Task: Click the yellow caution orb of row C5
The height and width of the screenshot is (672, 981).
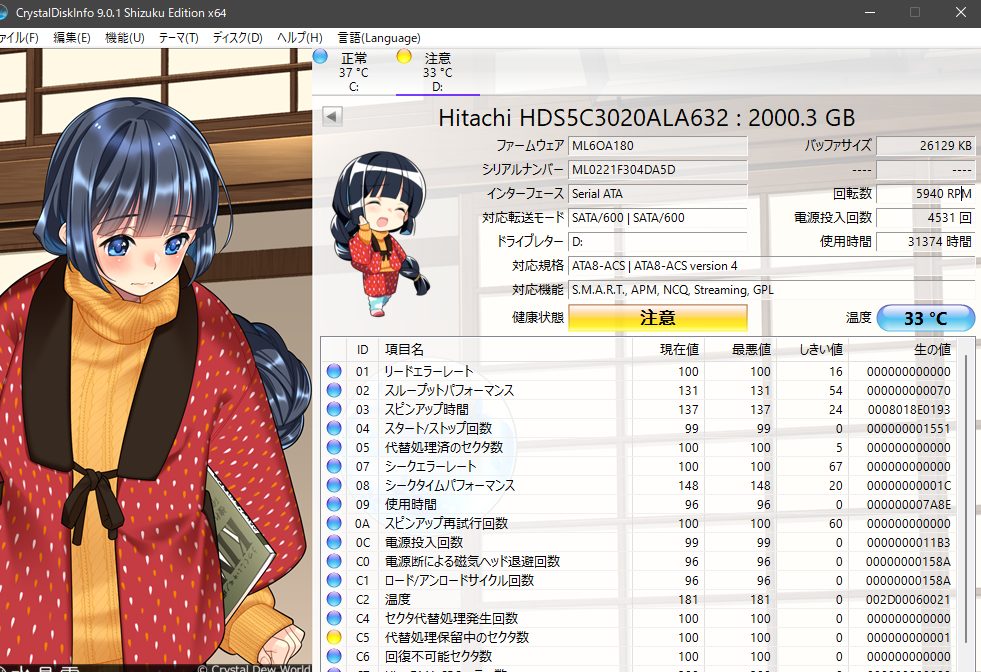Action: click(334, 638)
